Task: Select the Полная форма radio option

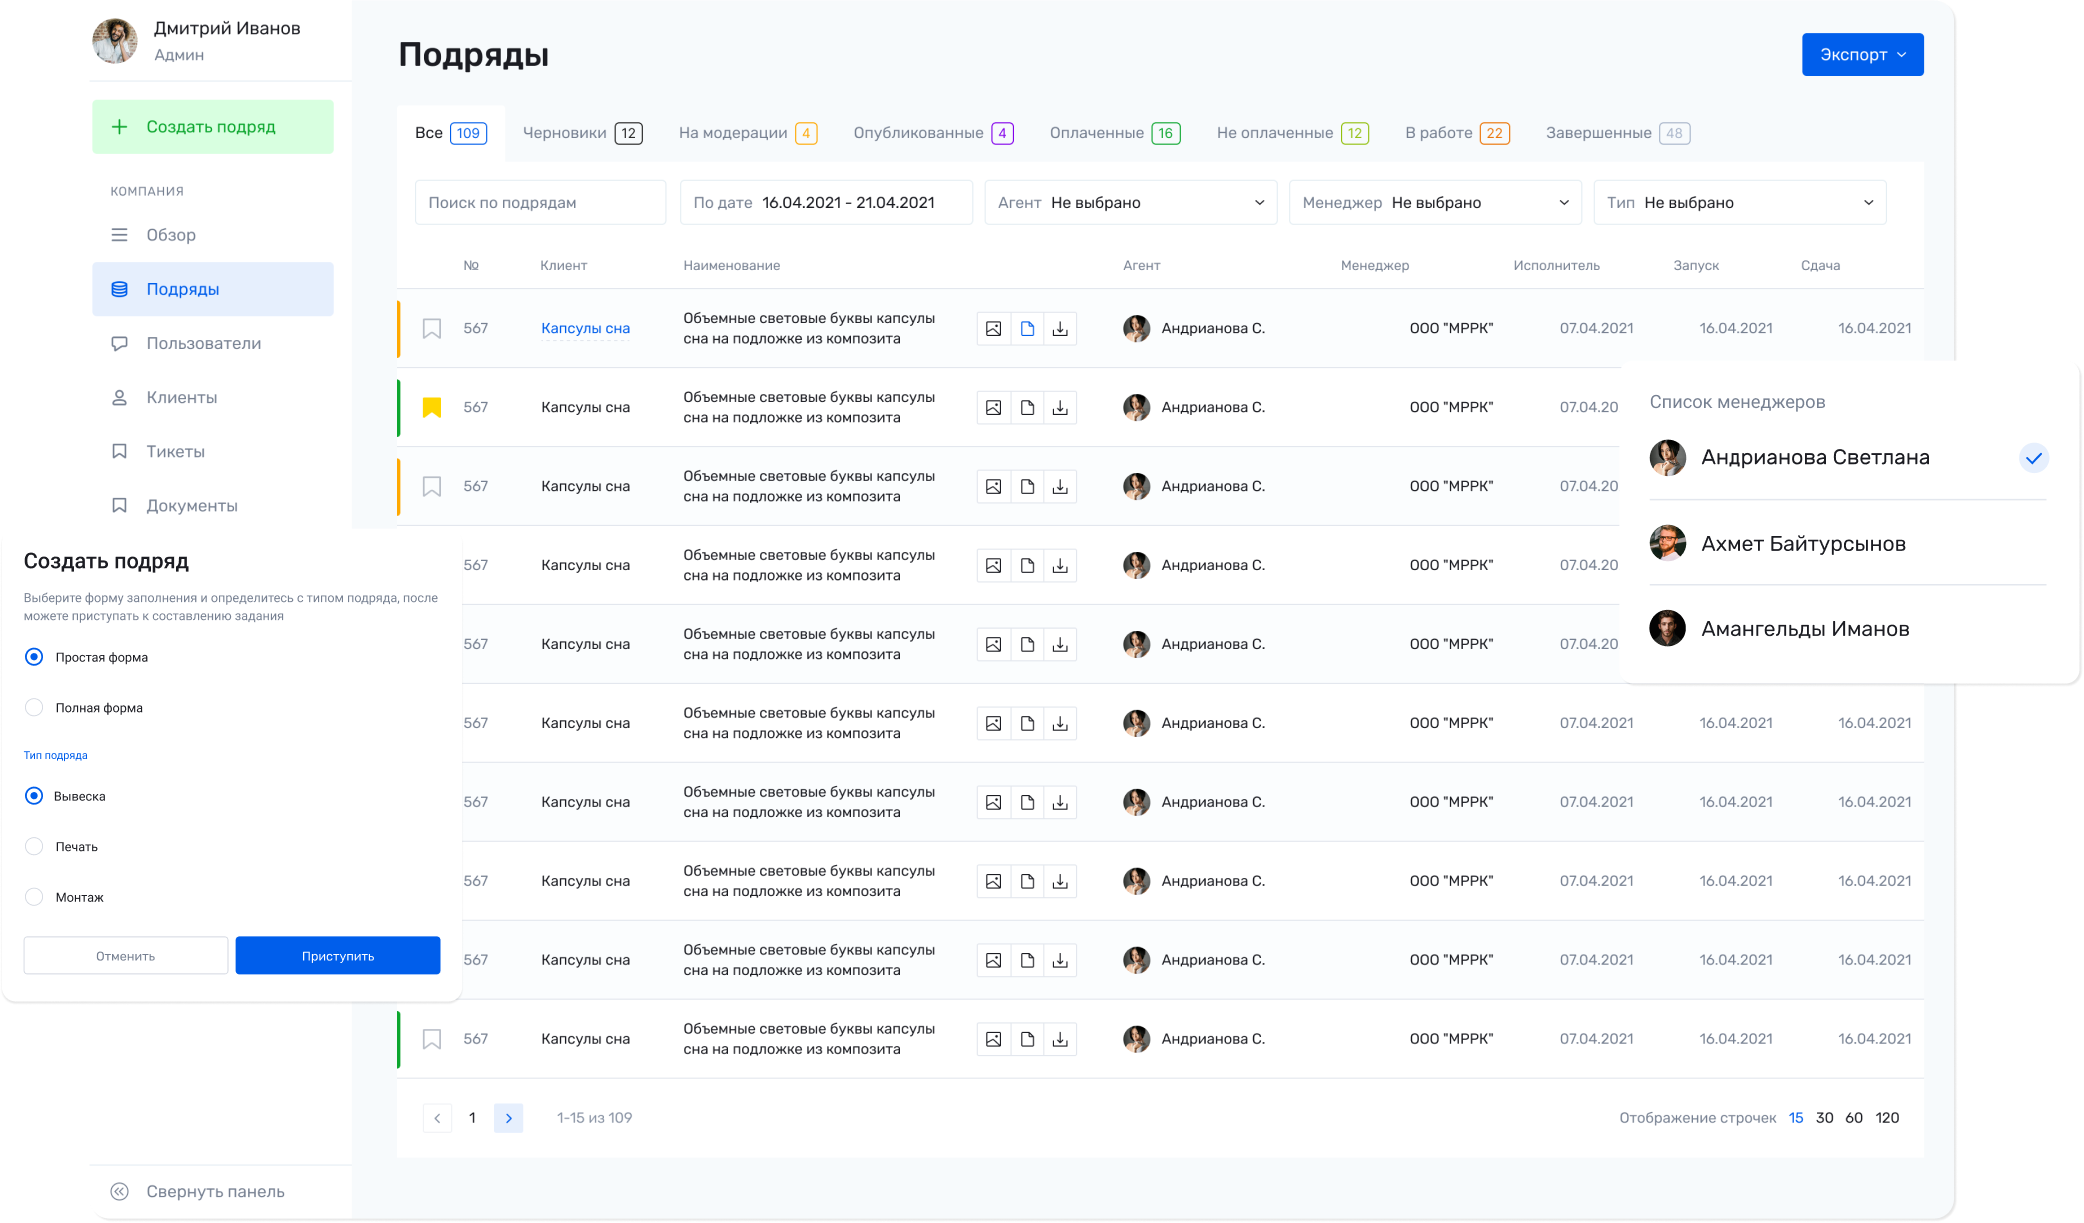Action: pyautogui.click(x=35, y=708)
